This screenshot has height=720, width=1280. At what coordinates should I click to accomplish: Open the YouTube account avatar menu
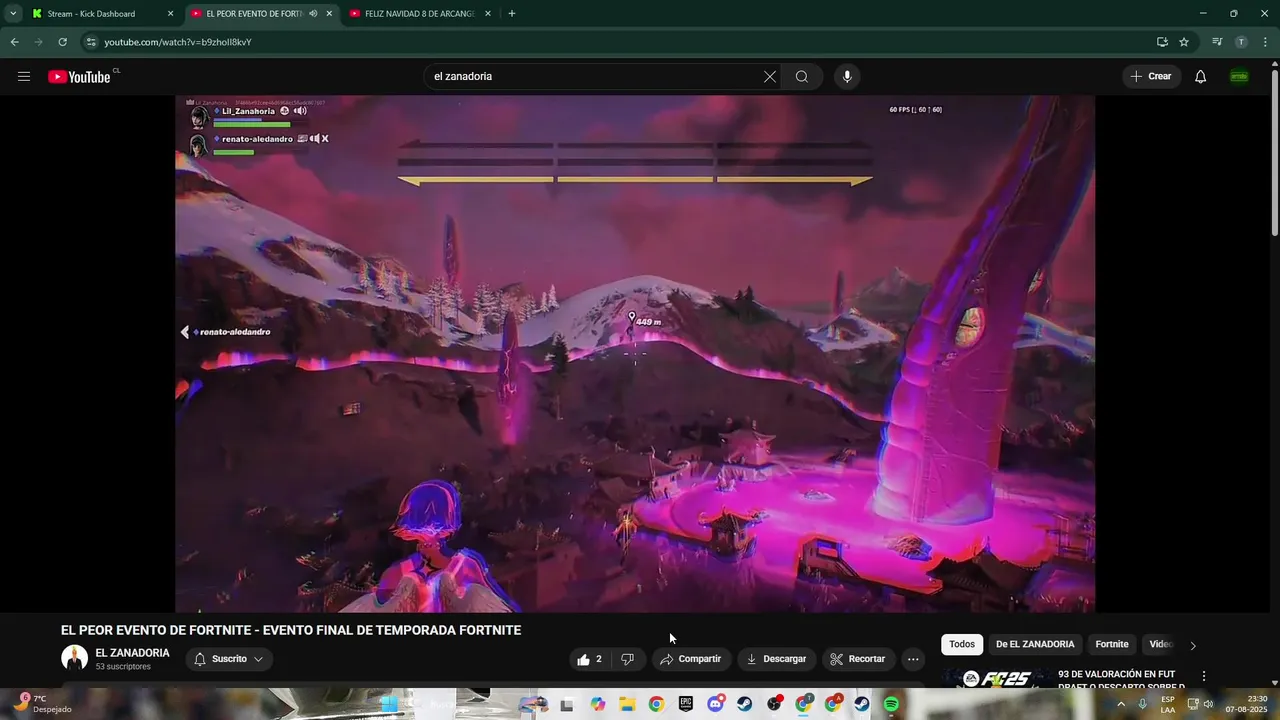click(x=1239, y=77)
